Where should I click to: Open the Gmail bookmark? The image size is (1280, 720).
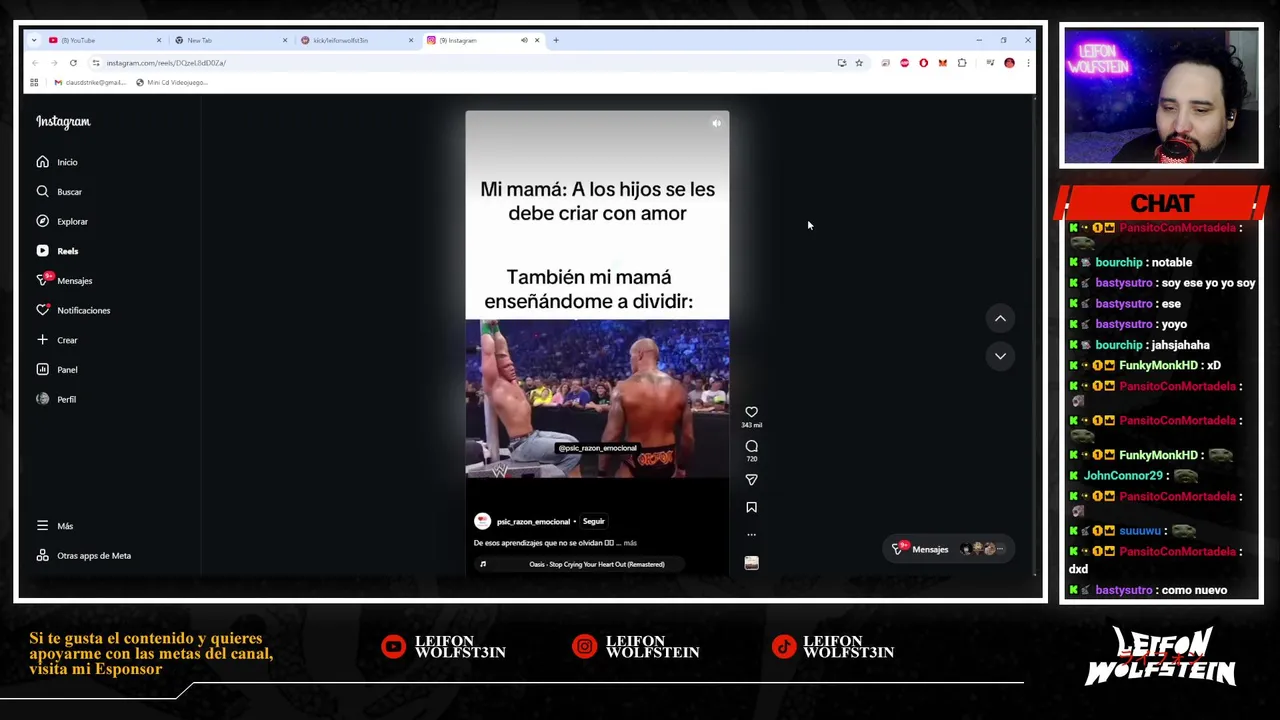point(91,82)
